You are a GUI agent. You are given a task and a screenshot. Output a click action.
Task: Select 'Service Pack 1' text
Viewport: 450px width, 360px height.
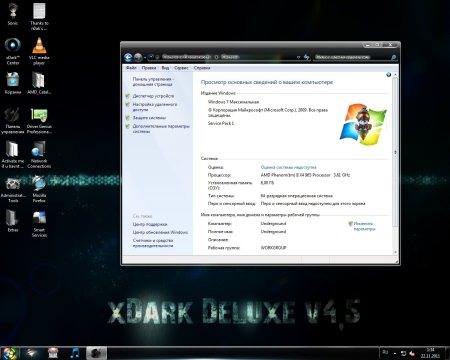[221, 123]
